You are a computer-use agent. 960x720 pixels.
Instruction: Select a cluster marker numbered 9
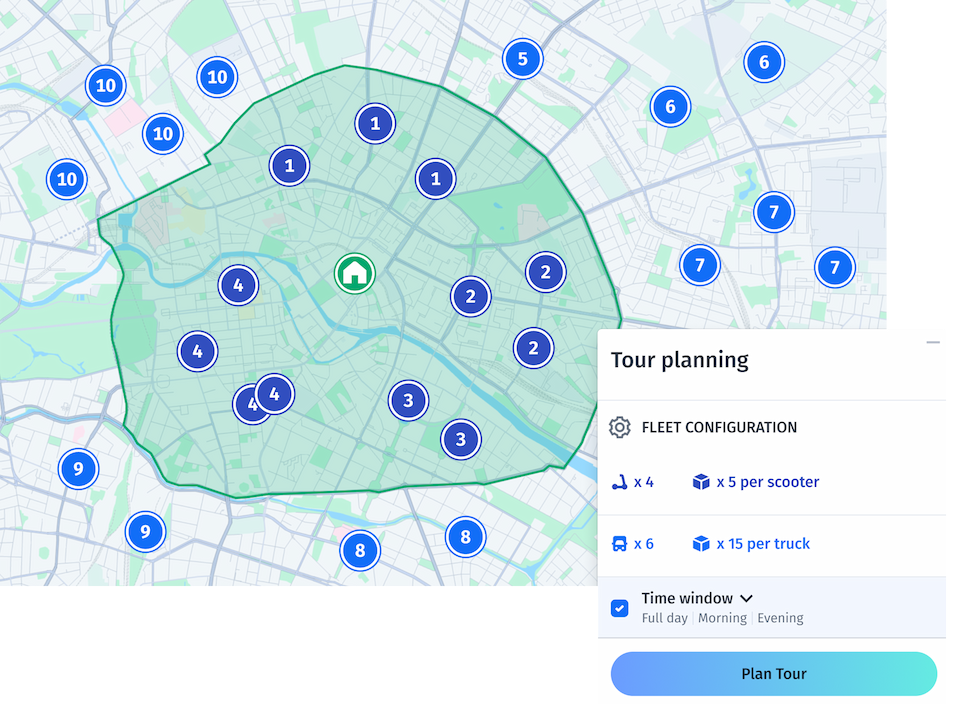[78, 468]
